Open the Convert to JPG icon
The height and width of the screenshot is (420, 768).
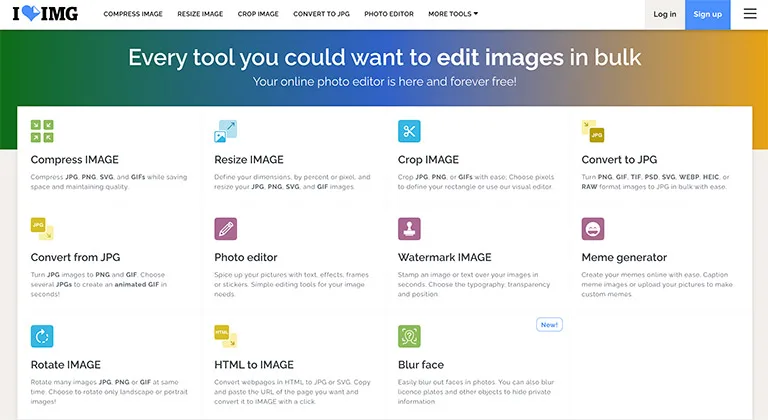coord(593,131)
